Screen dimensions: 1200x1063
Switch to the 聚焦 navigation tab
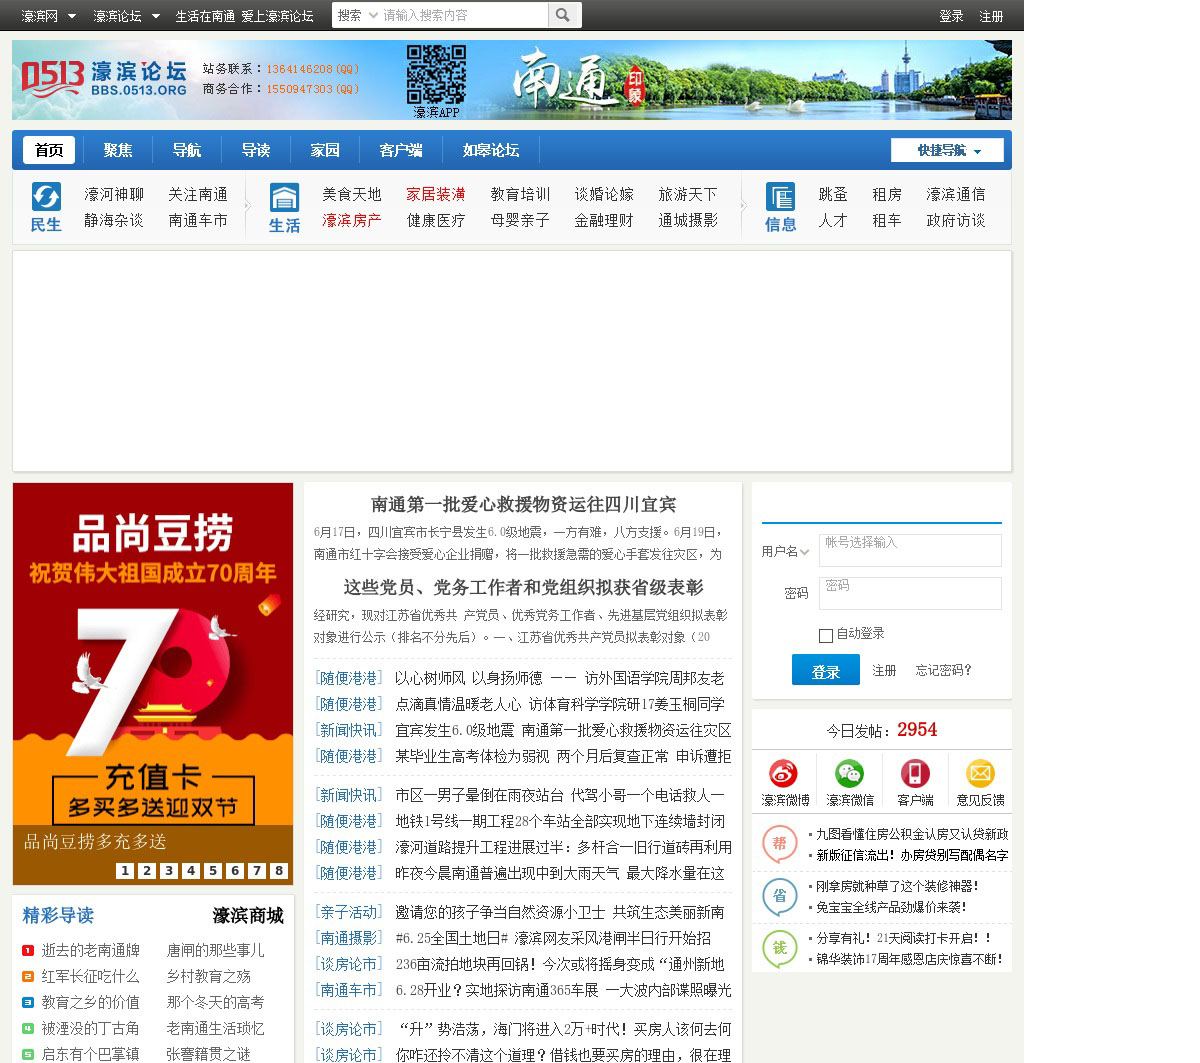pyautogui.click(x=118, y=150)
